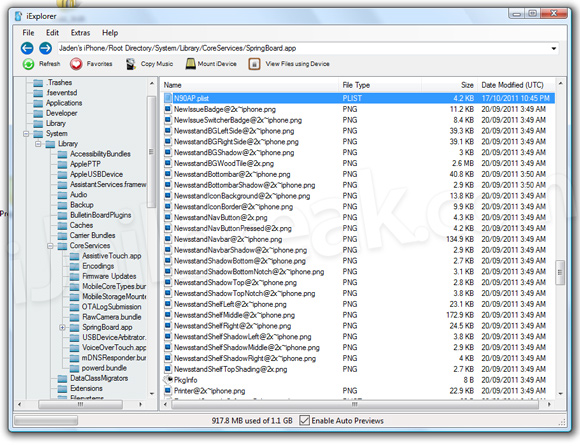
Task: Click folder icon for .Trashes
Action: point(38,83)
